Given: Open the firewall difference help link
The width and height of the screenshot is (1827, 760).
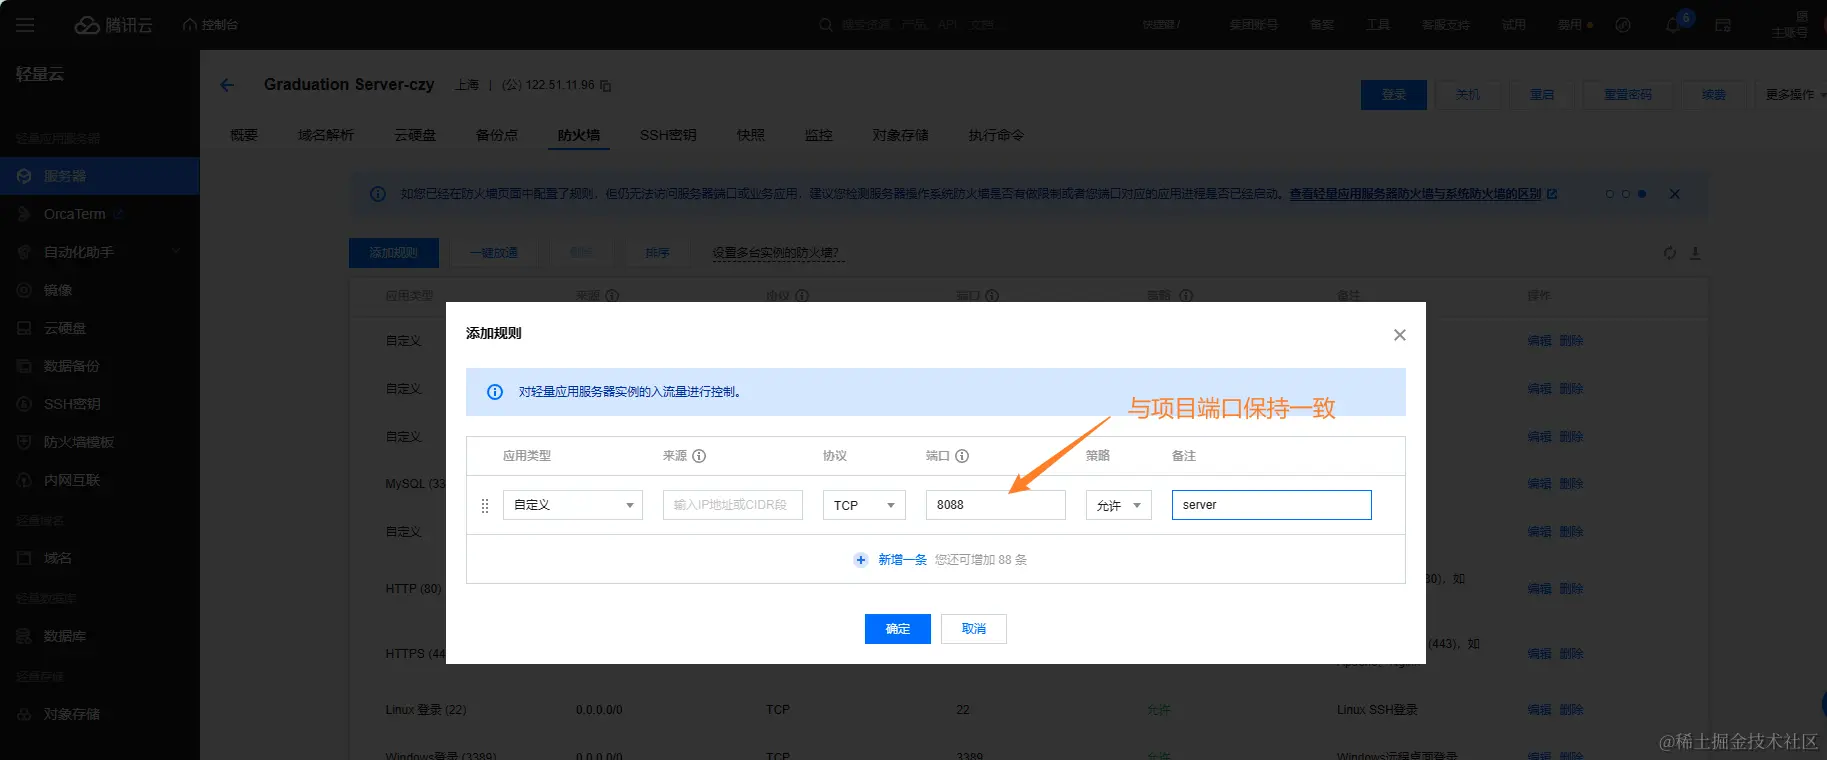Looking at the screenshot, I should [x=1423, y=194].
